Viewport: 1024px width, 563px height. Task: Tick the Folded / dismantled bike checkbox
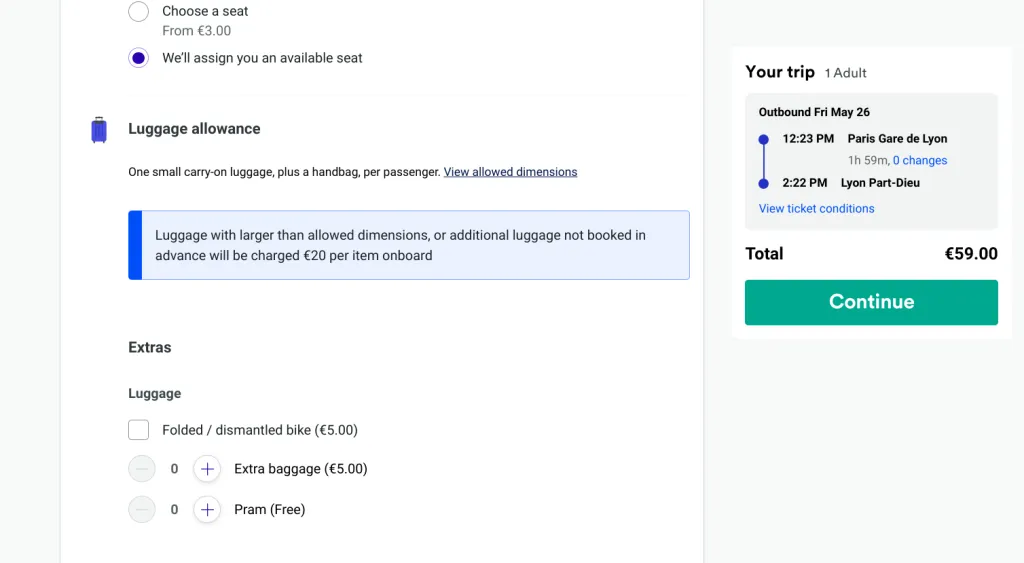[138, 430]
